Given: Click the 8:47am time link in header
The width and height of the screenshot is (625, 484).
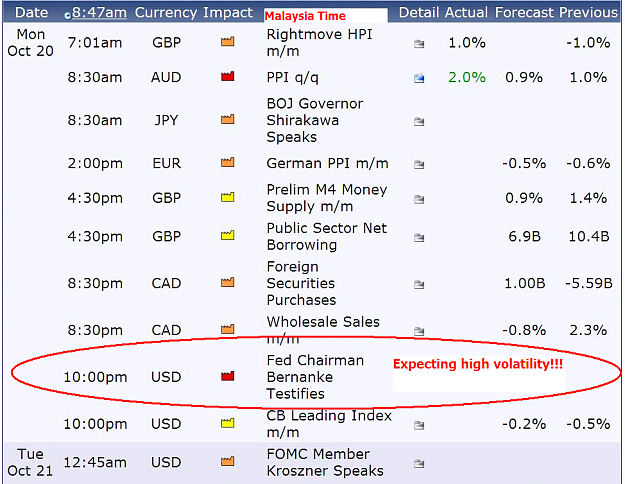Looking at the screenshot, I should click(x=99, y=13).
